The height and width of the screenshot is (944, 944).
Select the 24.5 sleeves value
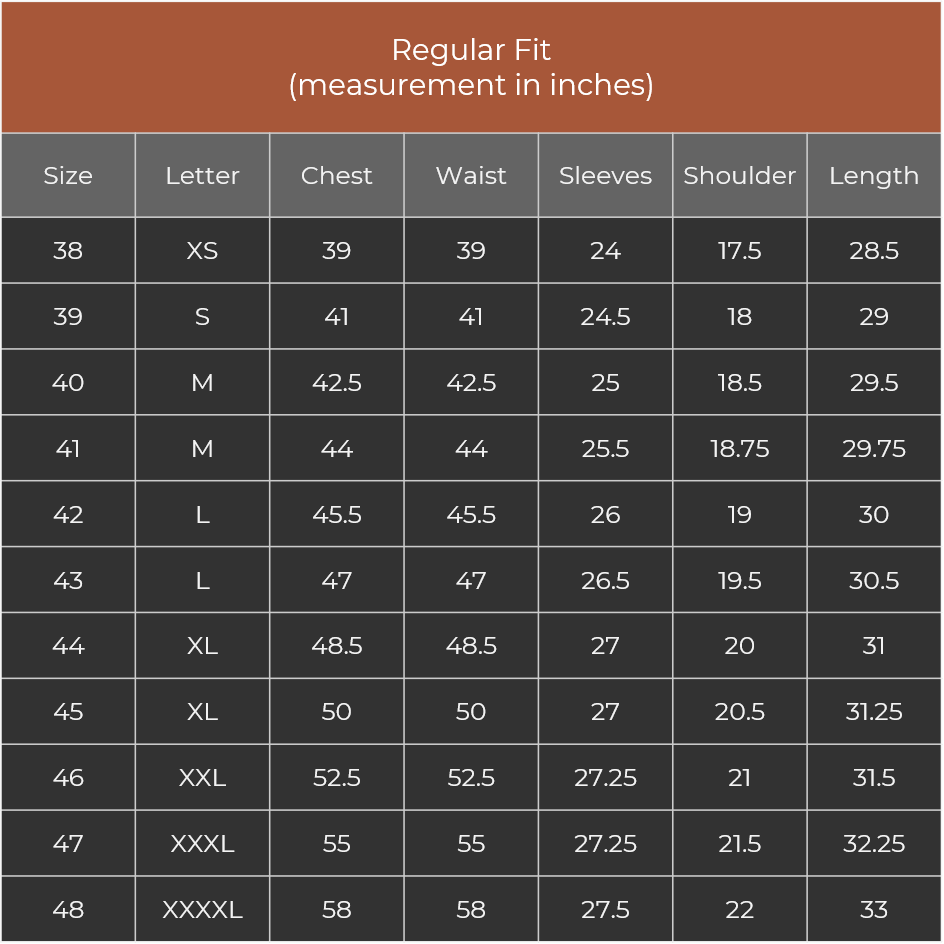pos(605,317)
